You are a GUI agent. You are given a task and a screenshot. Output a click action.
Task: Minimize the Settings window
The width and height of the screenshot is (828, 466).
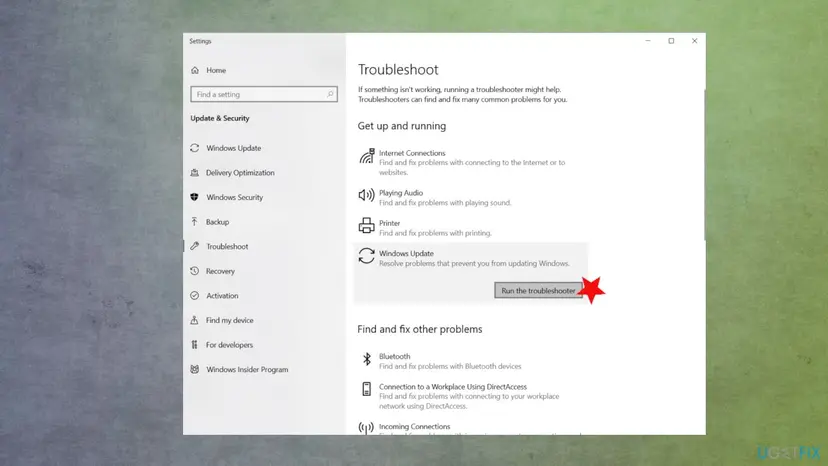[648, 41]
